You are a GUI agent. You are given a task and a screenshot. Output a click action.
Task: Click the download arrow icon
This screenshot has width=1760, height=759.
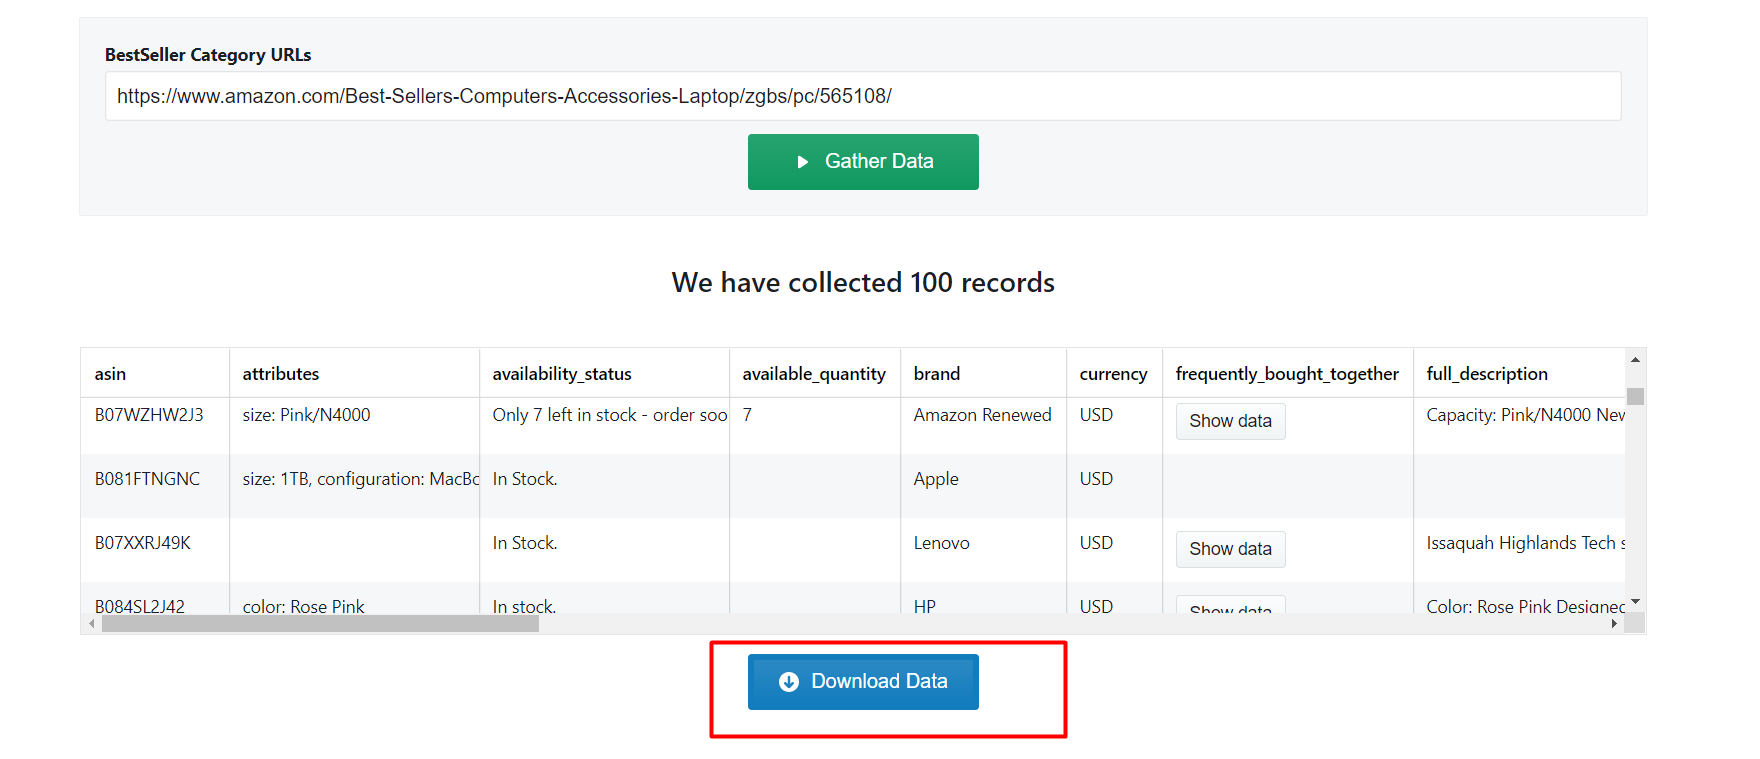(789, 682)
